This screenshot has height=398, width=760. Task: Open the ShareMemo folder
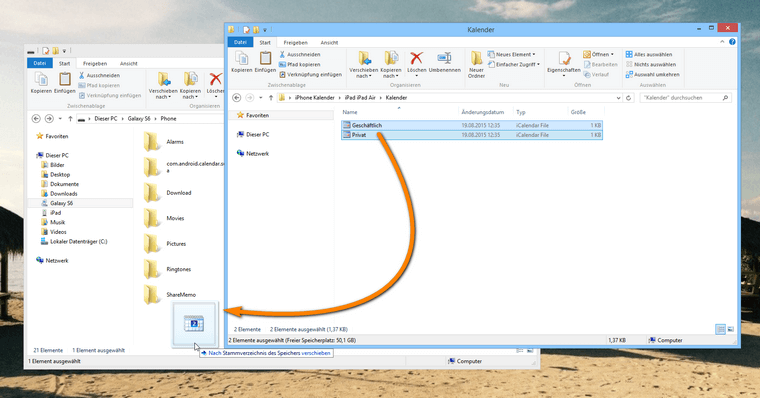click(x=170, y=294)
